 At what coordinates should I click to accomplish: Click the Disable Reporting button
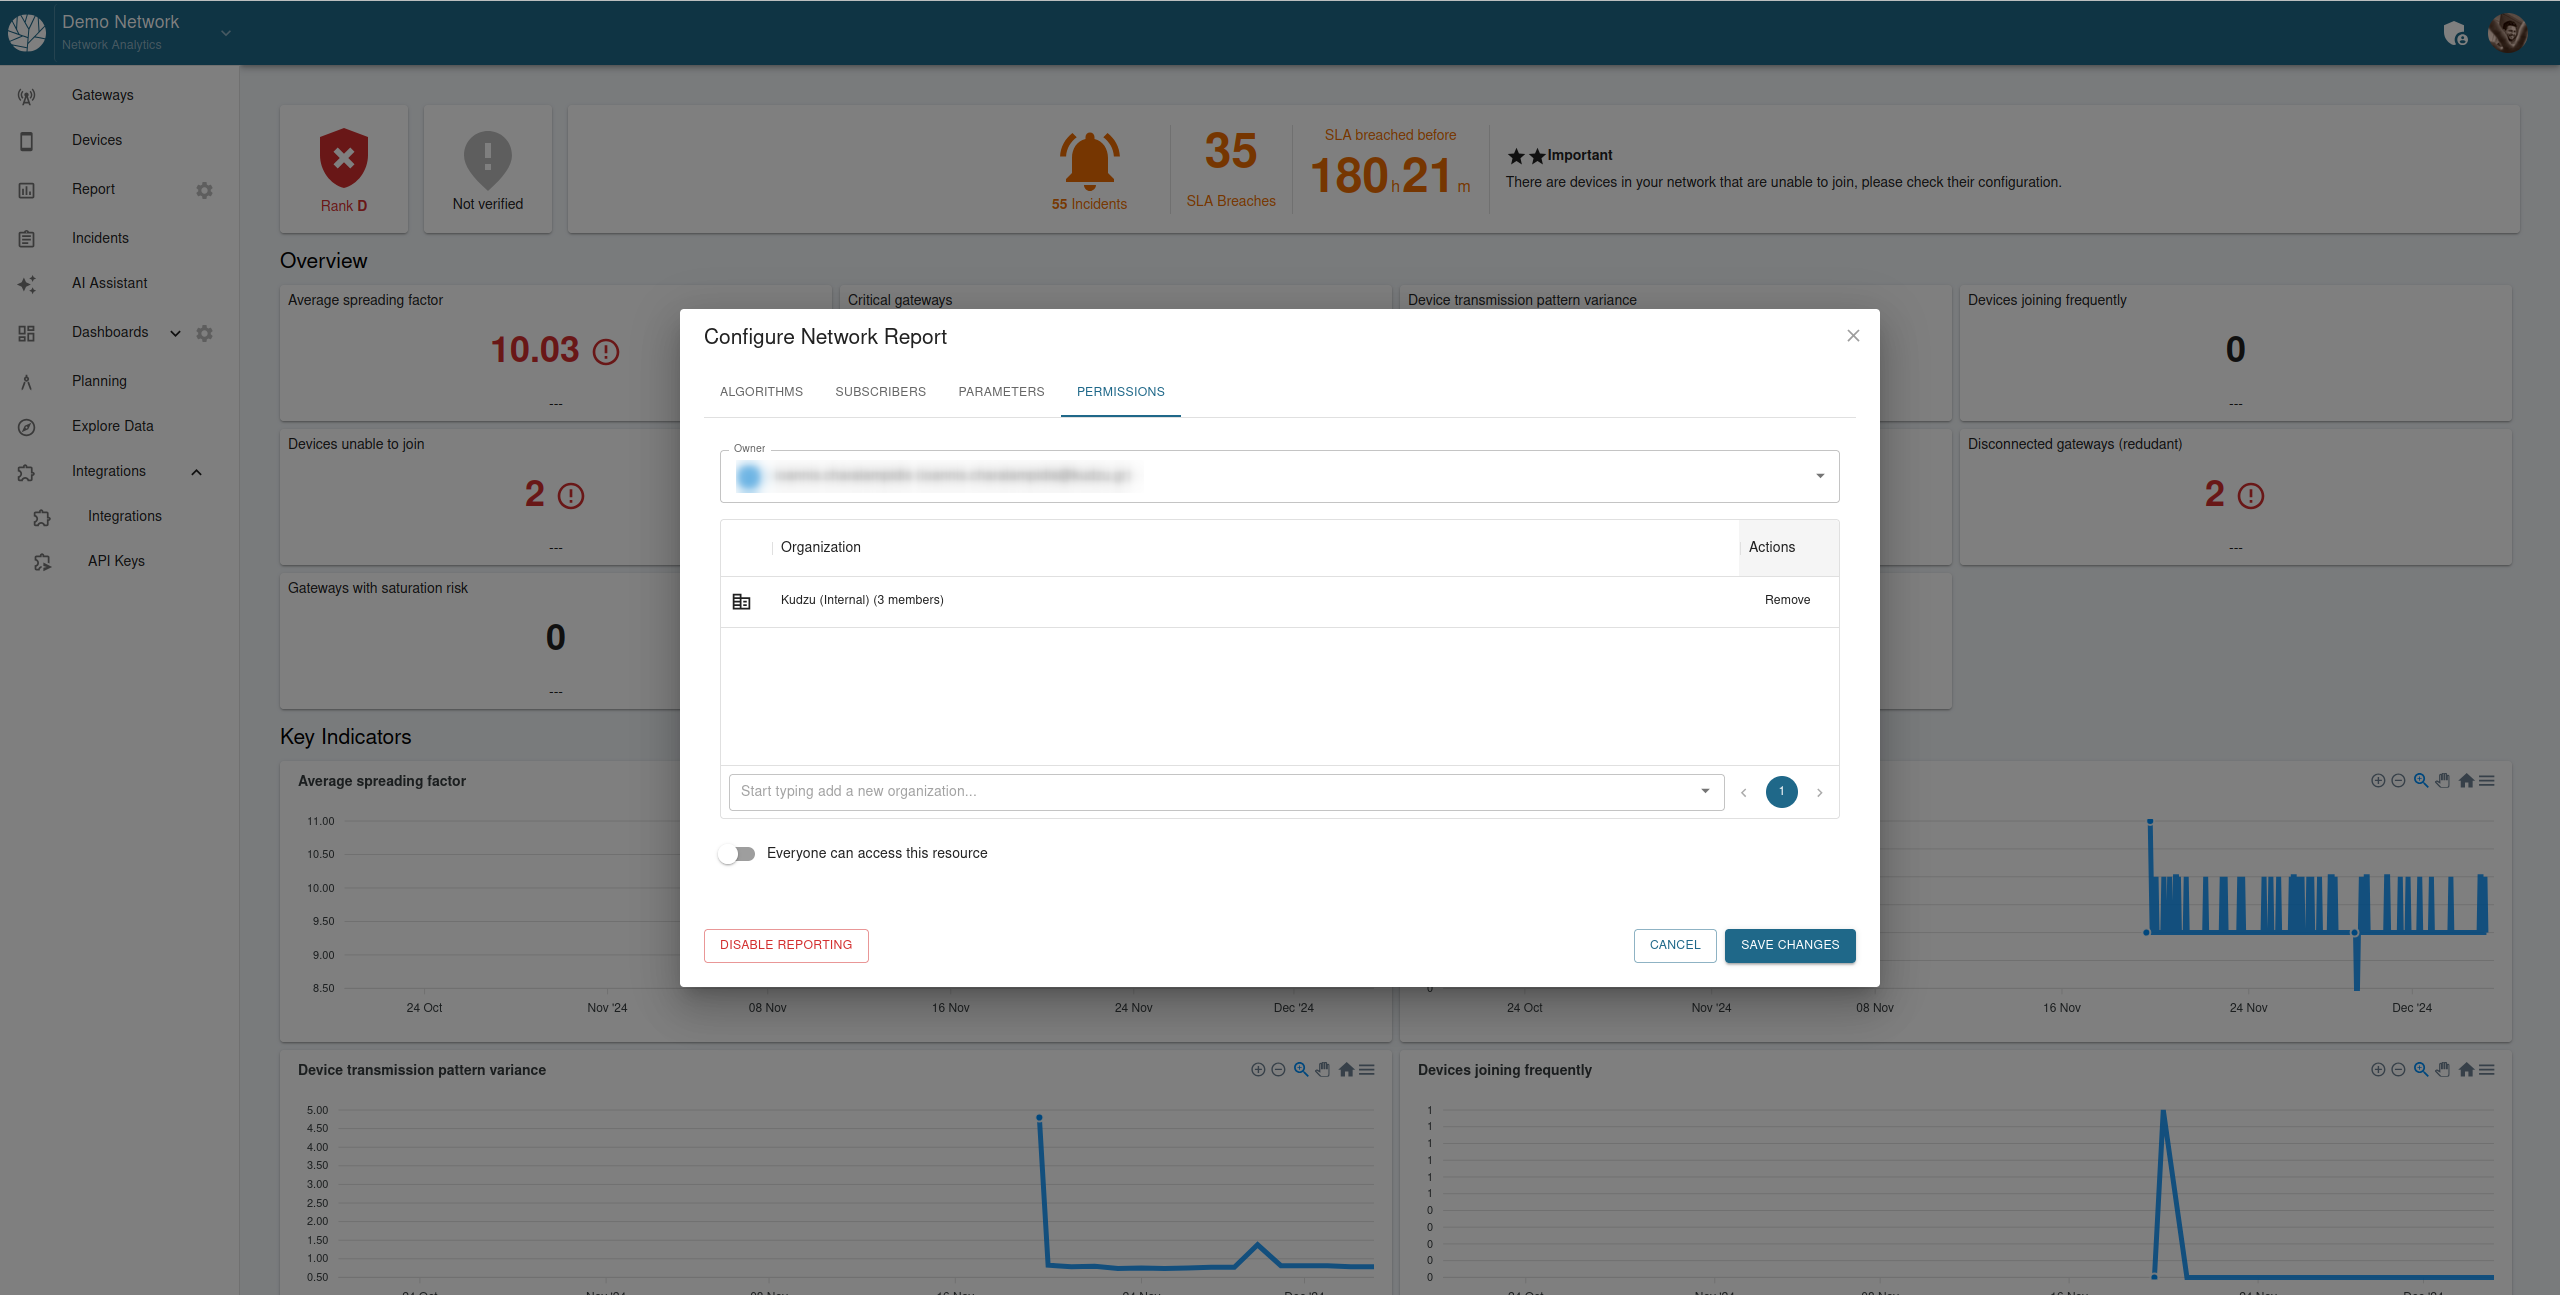(786, 945)
